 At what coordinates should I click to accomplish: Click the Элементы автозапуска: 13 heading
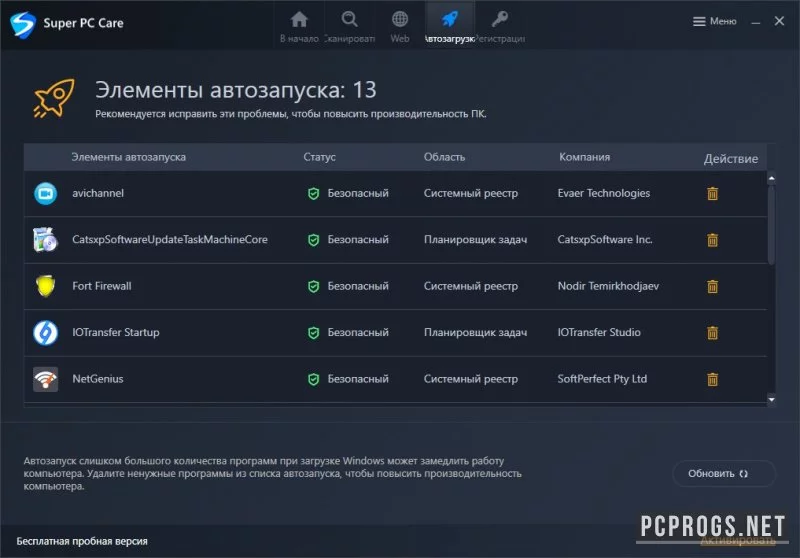236,90
